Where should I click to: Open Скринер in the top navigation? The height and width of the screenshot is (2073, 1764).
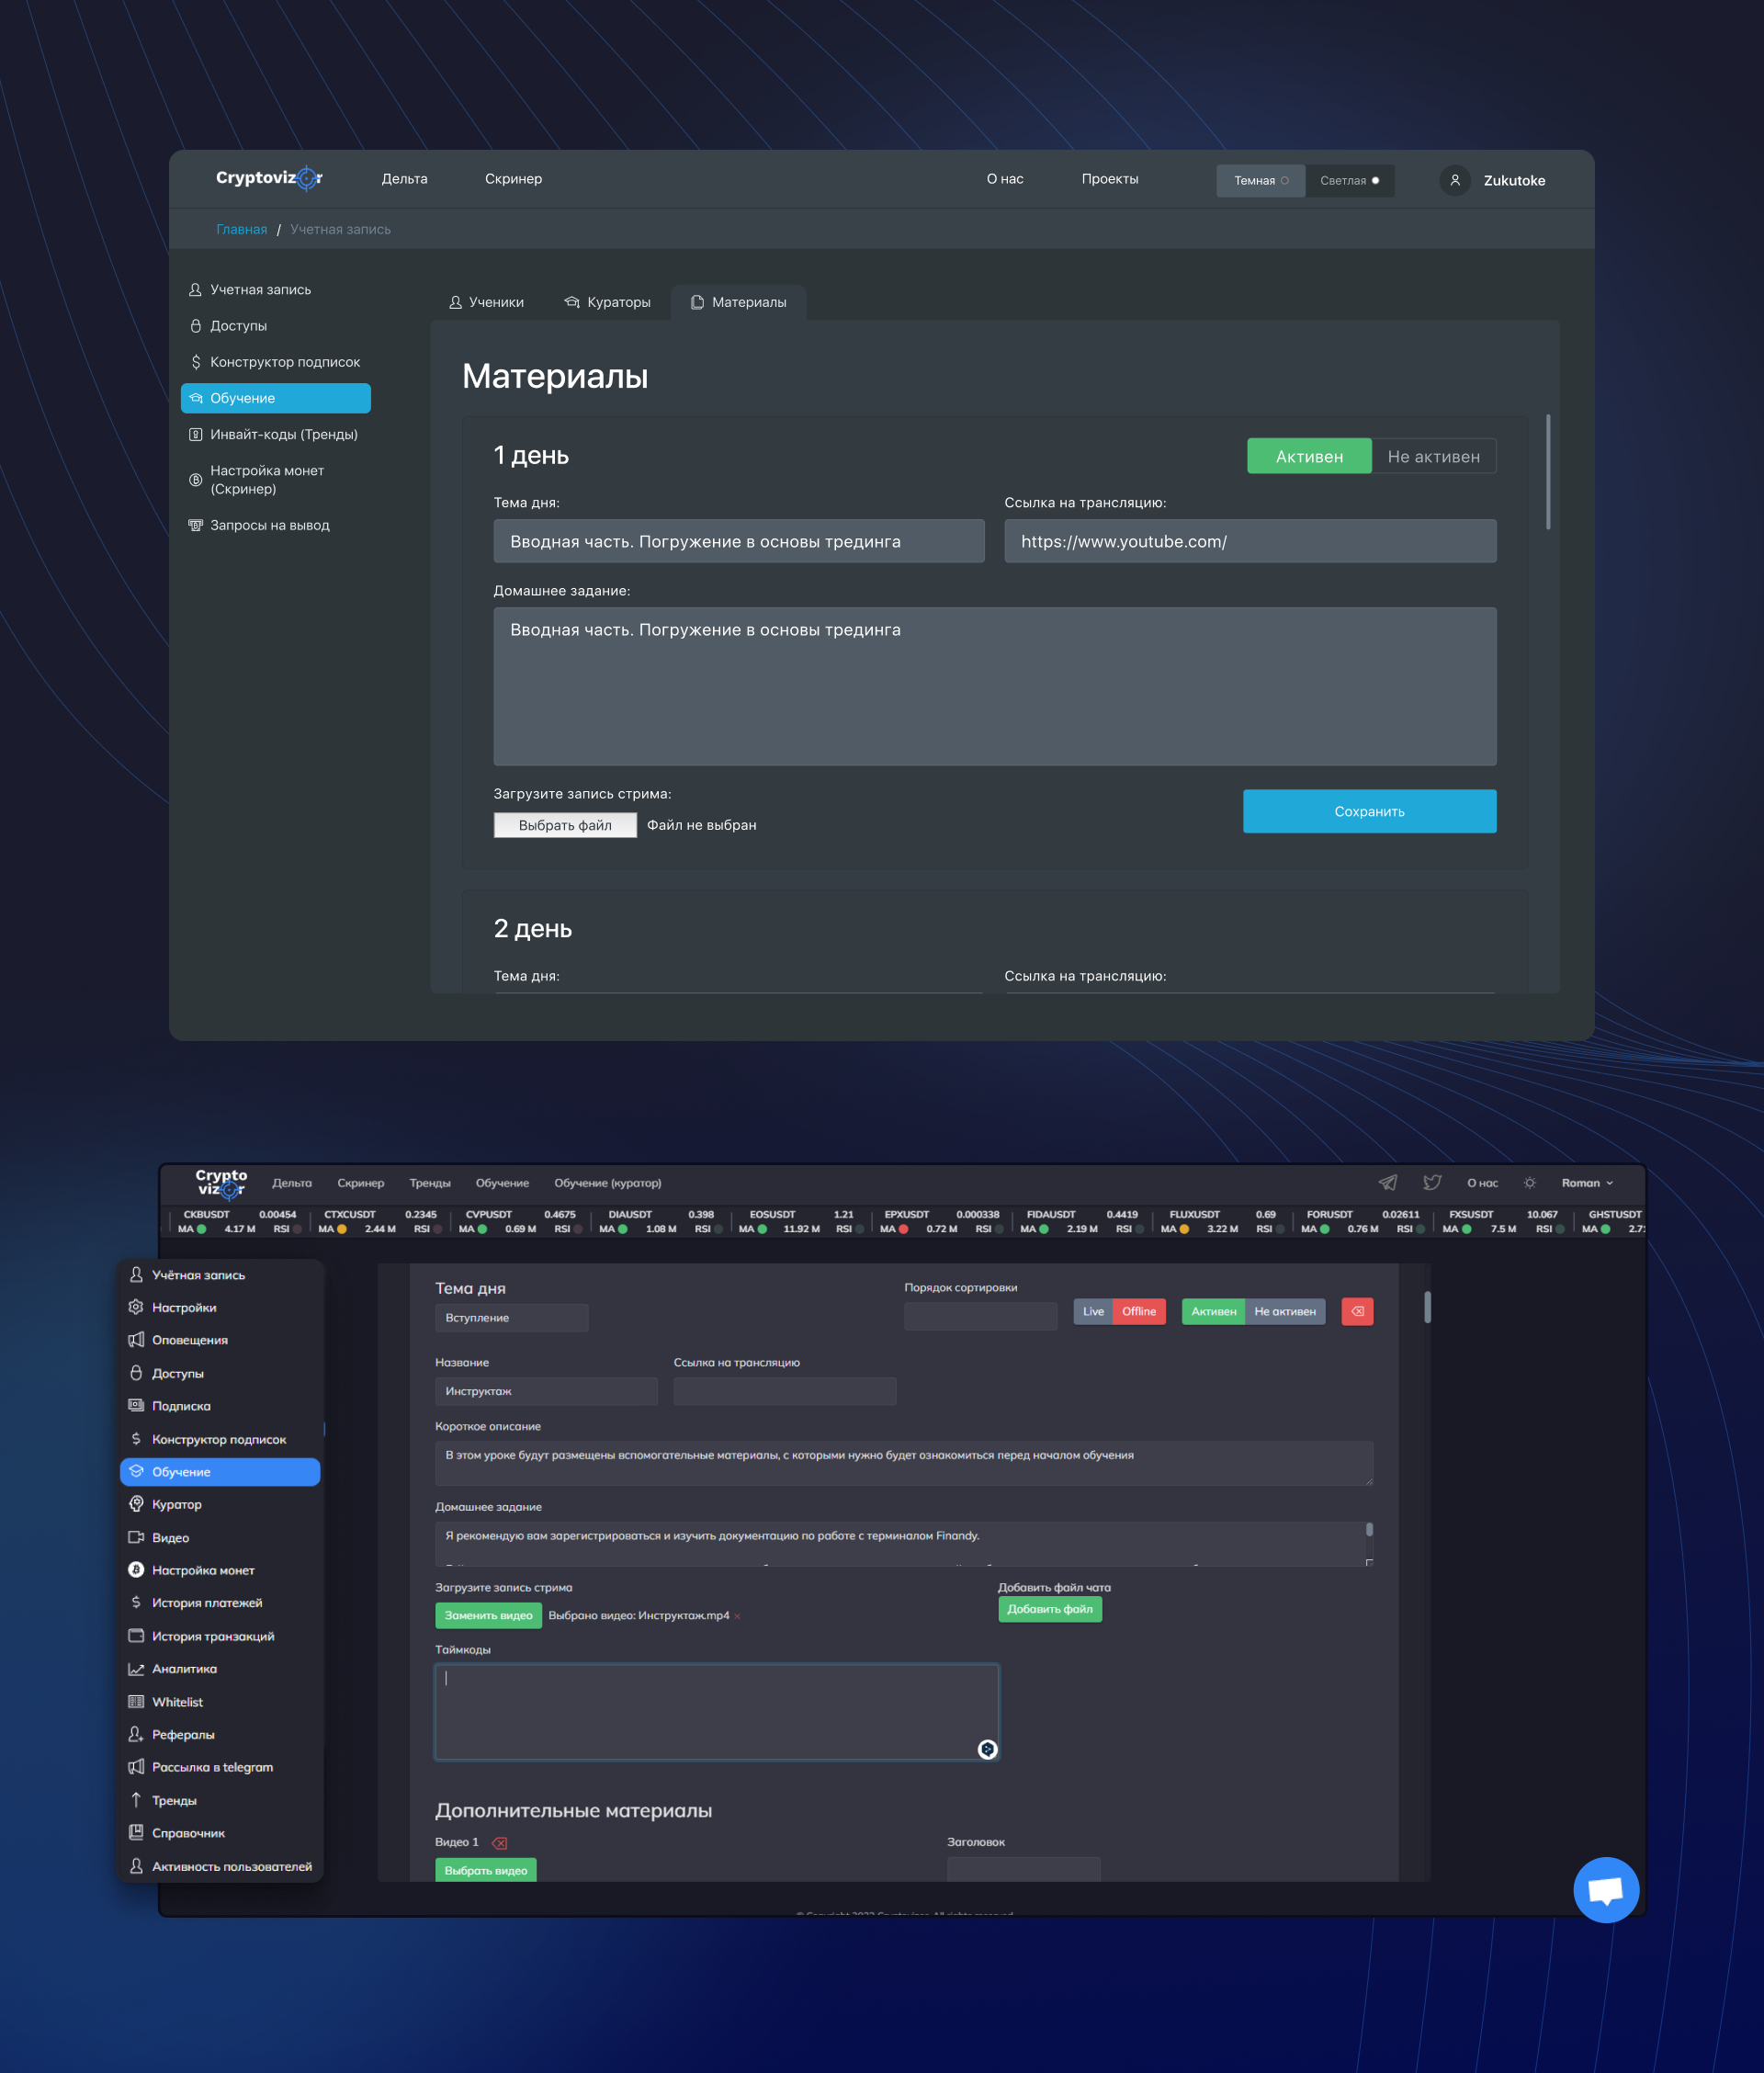pos(513,179)
